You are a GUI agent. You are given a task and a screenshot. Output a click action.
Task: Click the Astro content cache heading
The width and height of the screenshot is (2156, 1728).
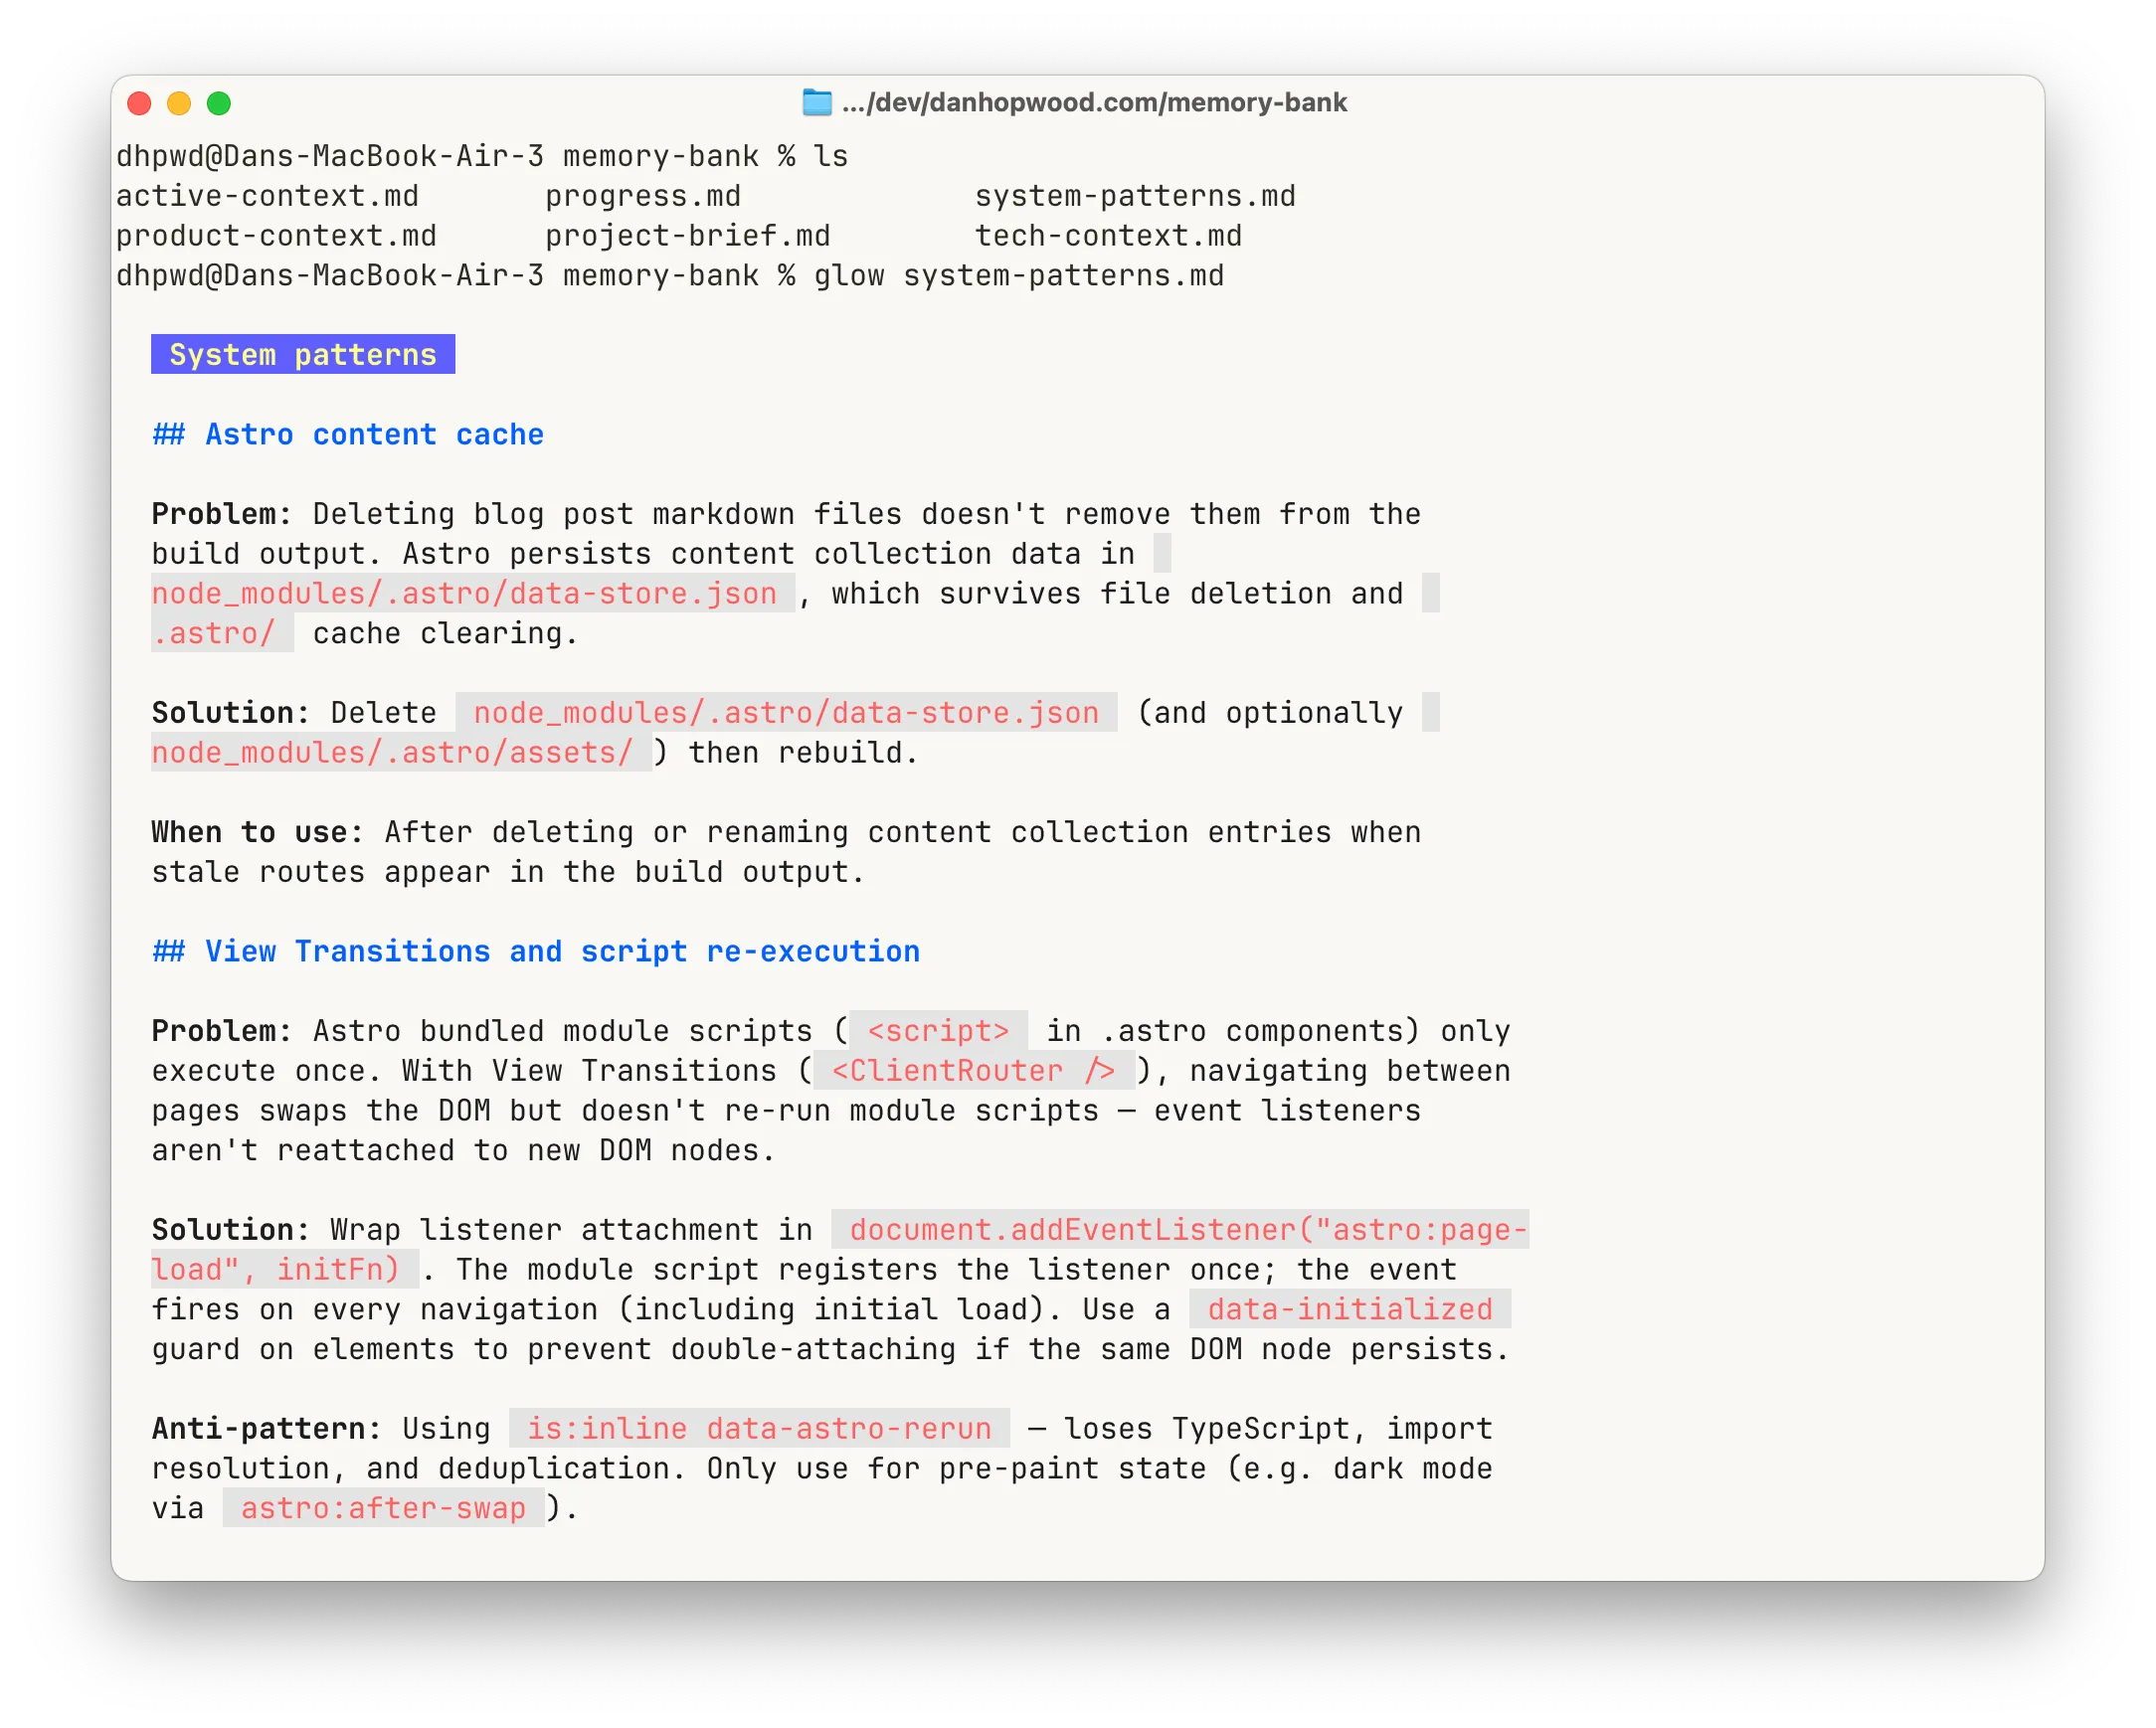tap(347, 434)
